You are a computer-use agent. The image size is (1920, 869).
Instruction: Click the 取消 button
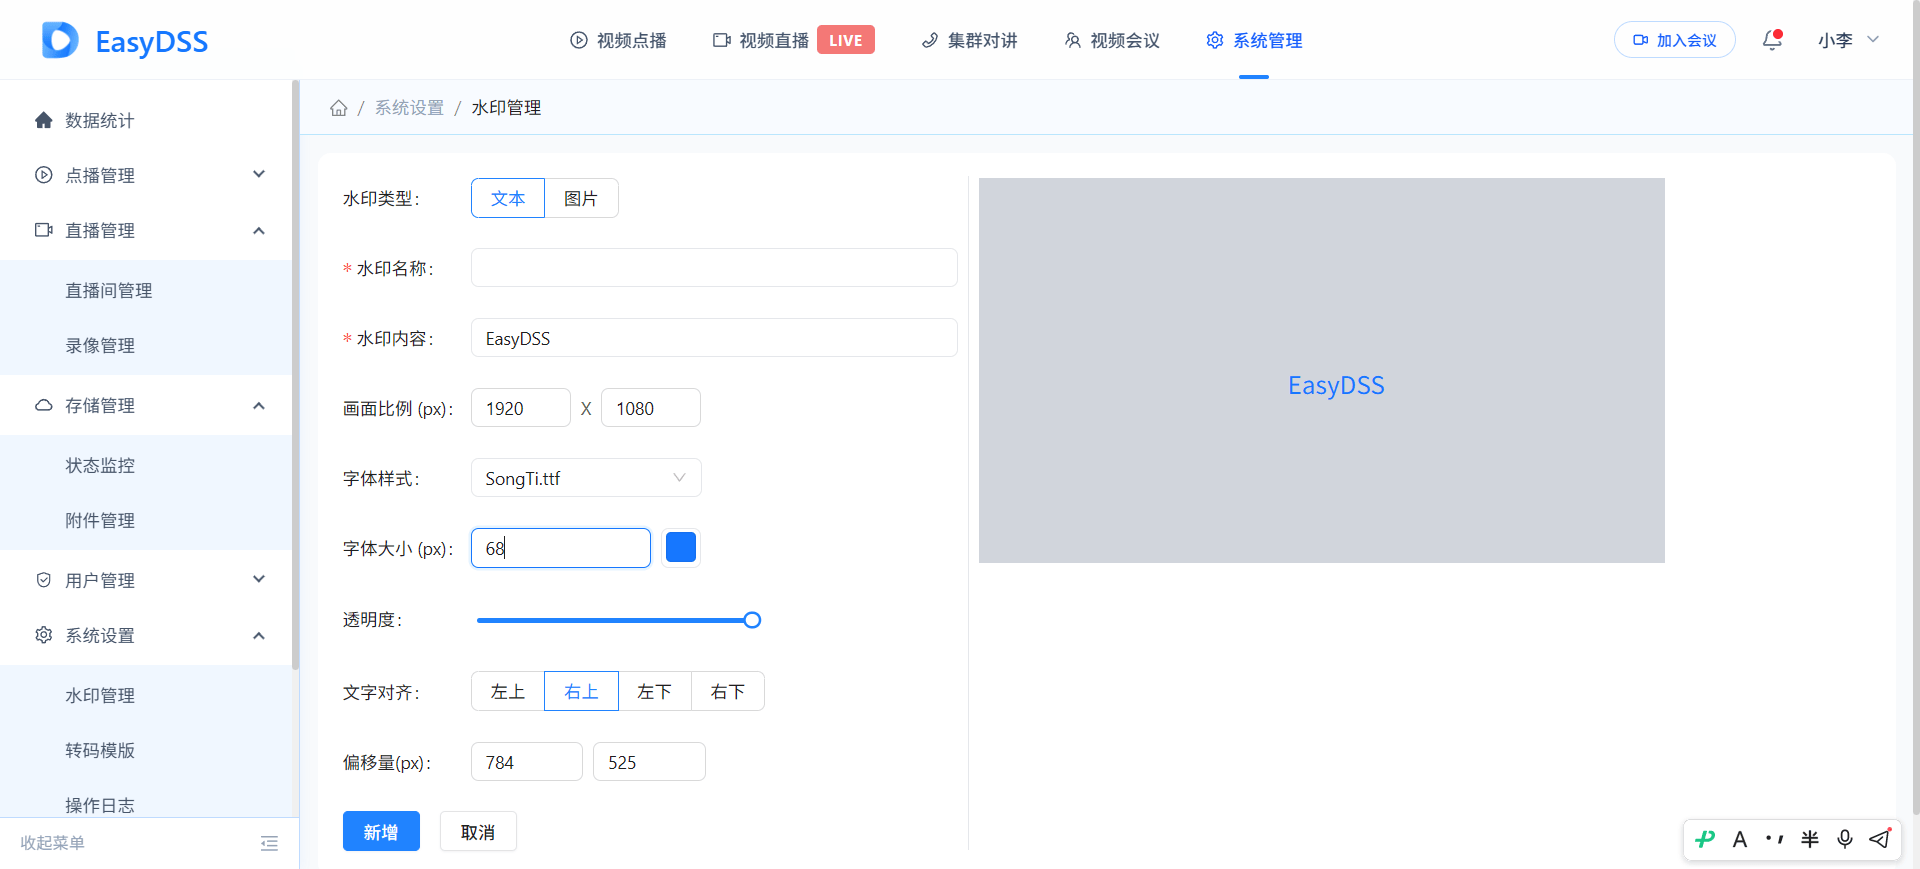point(478,831)
